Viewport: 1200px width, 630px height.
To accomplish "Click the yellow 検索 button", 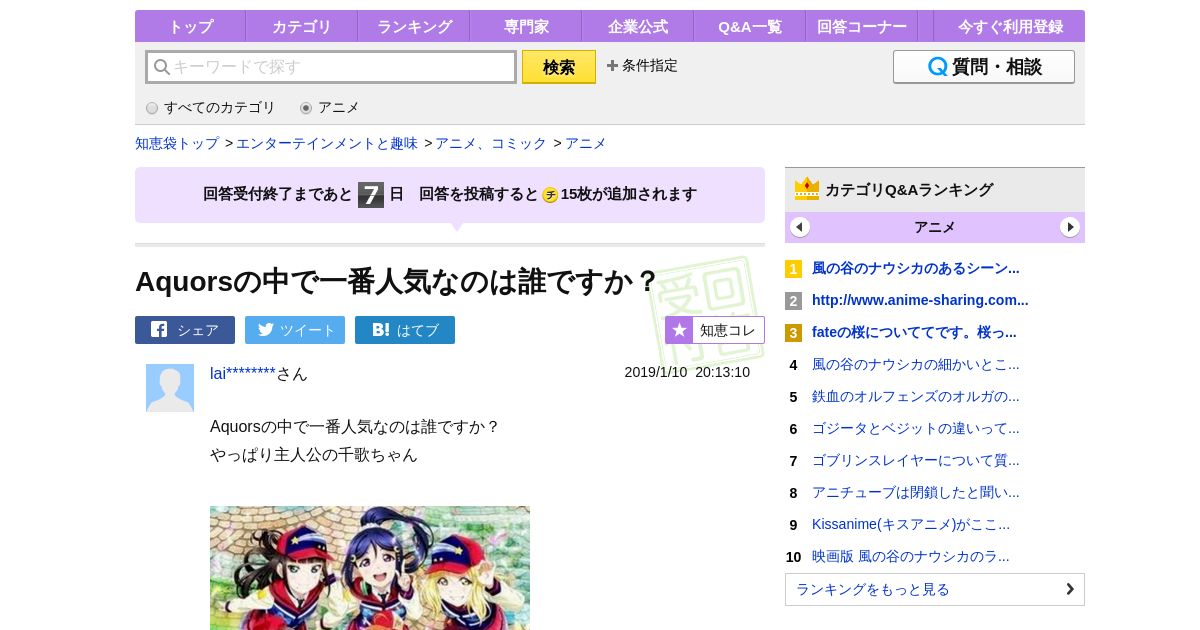I will point(559,67).
